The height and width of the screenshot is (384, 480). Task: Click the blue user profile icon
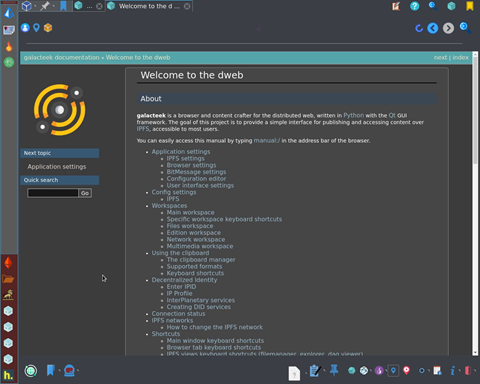pyautogui.click(x=25, y=28)
